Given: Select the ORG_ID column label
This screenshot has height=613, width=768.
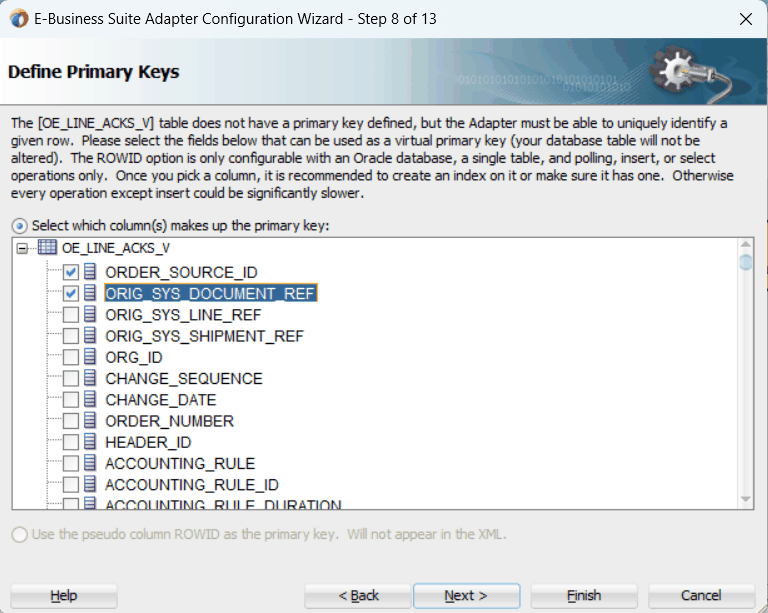Looking at the screenshot, I should coord(134,357).
